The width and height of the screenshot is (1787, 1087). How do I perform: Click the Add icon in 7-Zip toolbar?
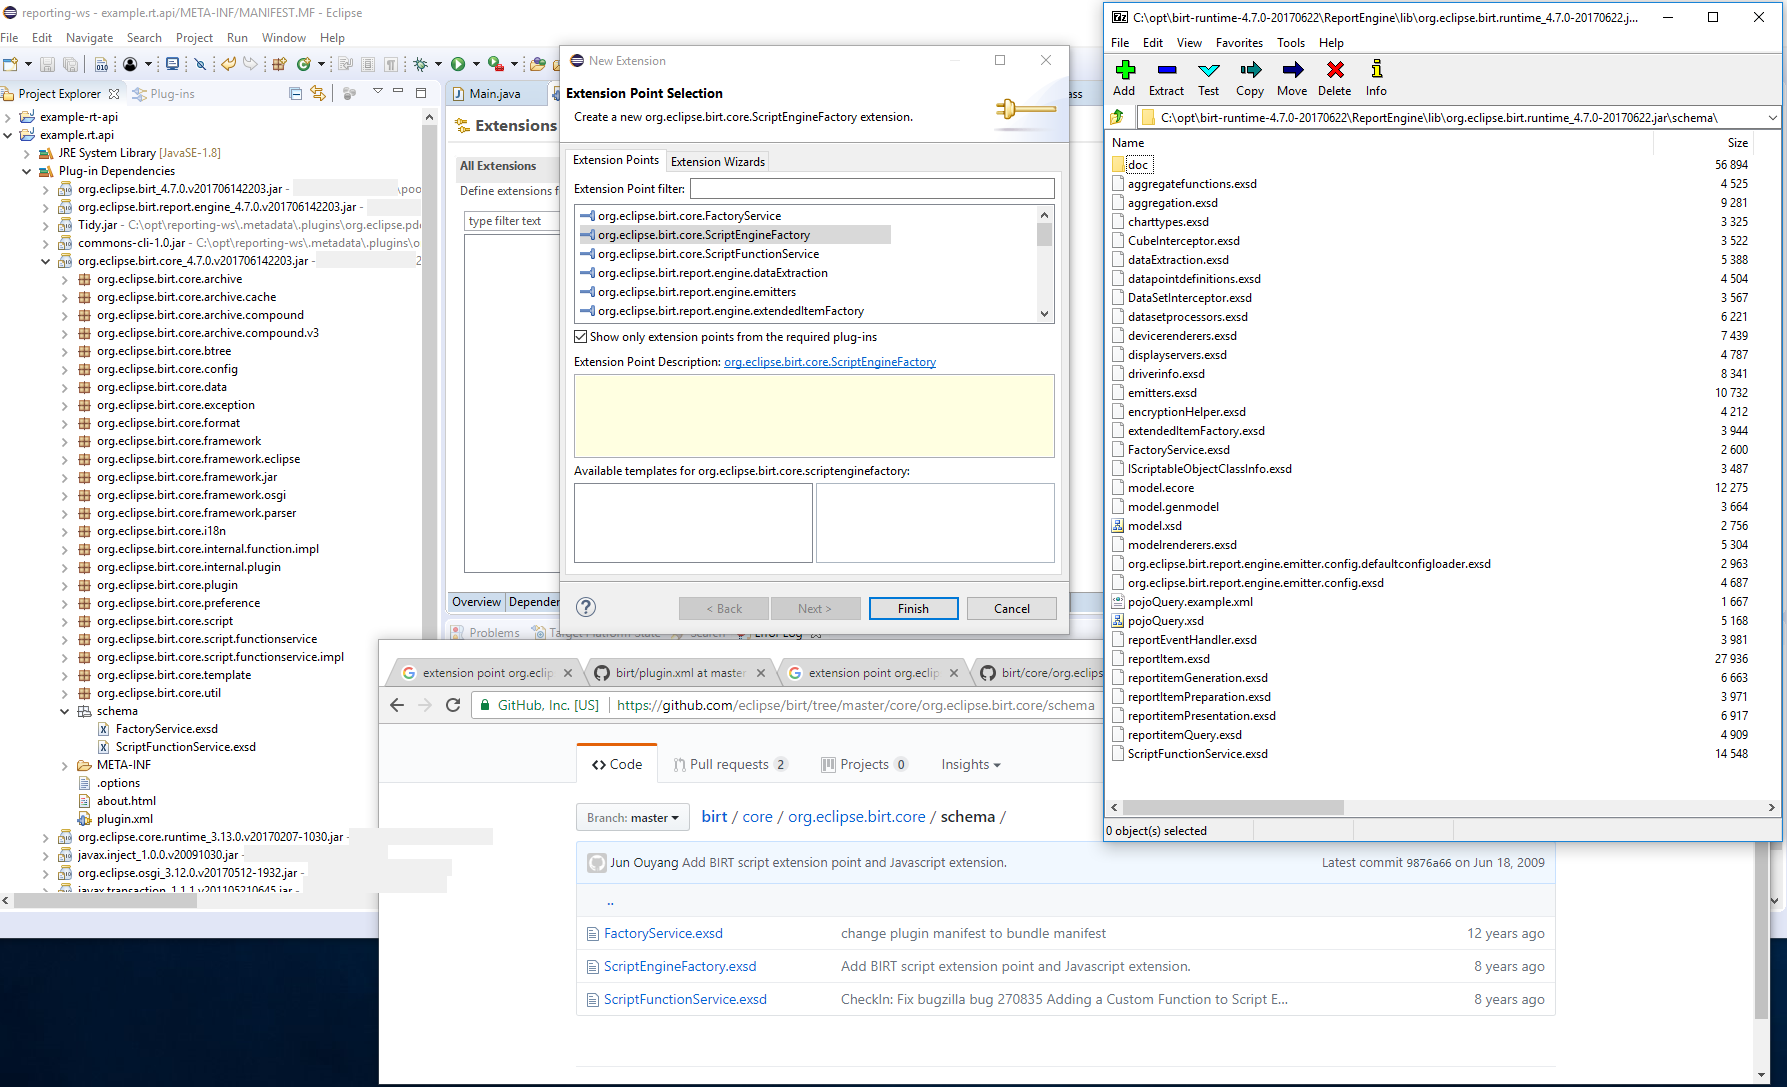(1125, 69)
